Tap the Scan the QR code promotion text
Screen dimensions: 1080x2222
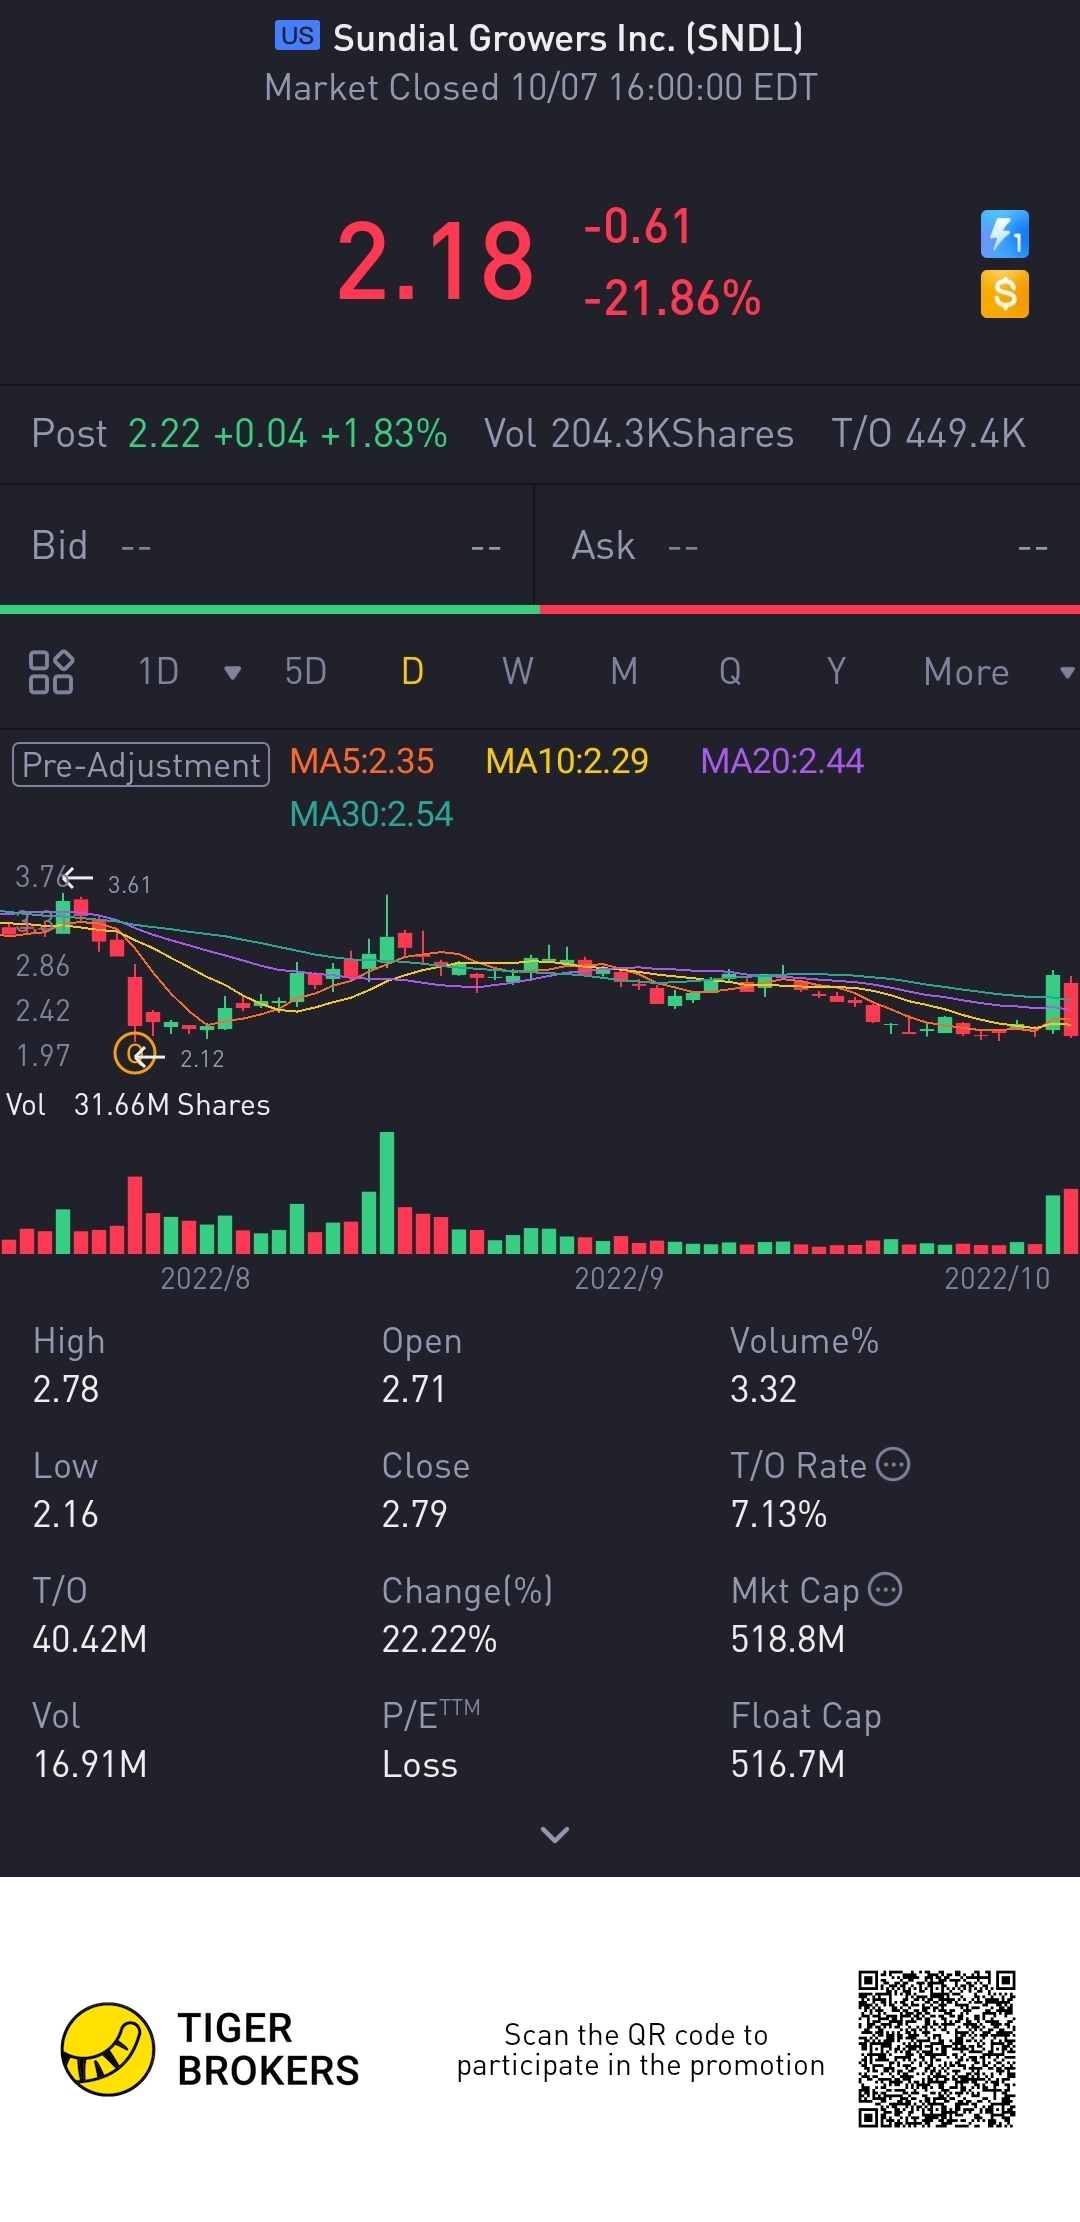(x=640, y=2050)
